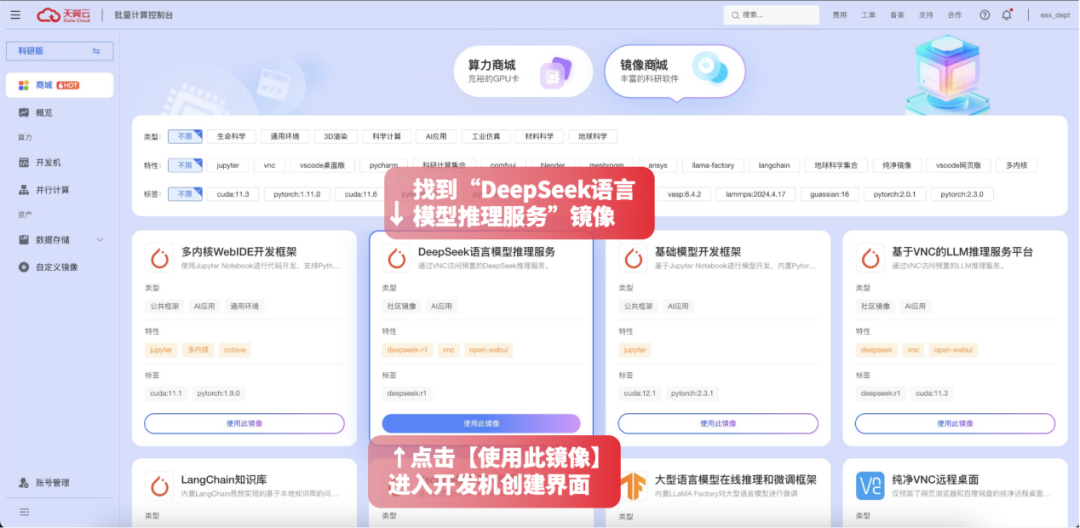Filter type by AI应用
The width and height of the screenshot is (1080, 528).
coord(436,136)
